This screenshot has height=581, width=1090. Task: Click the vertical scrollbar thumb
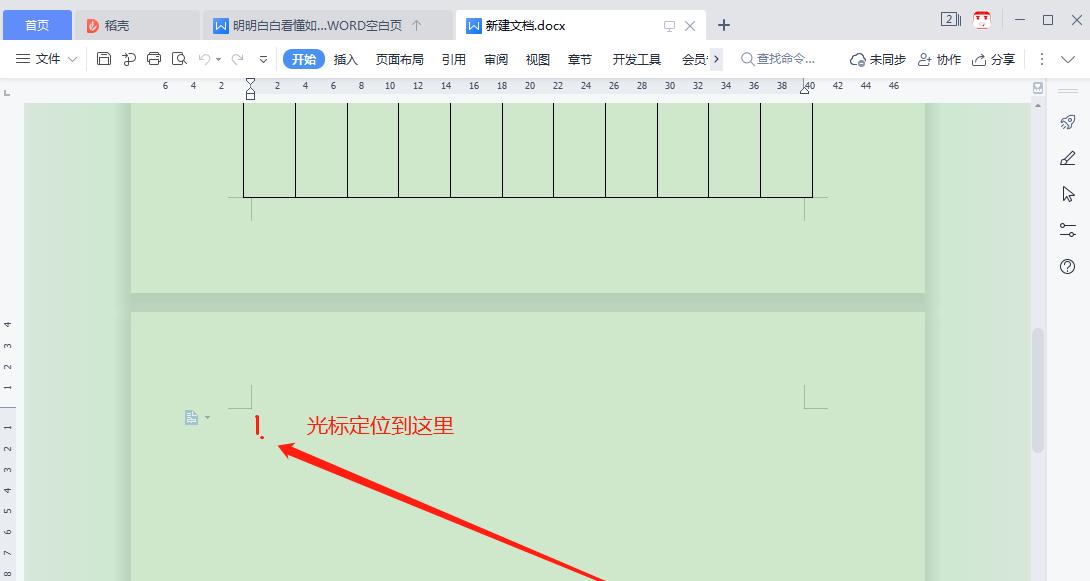pyautogui.click(x=1038, y=390)
